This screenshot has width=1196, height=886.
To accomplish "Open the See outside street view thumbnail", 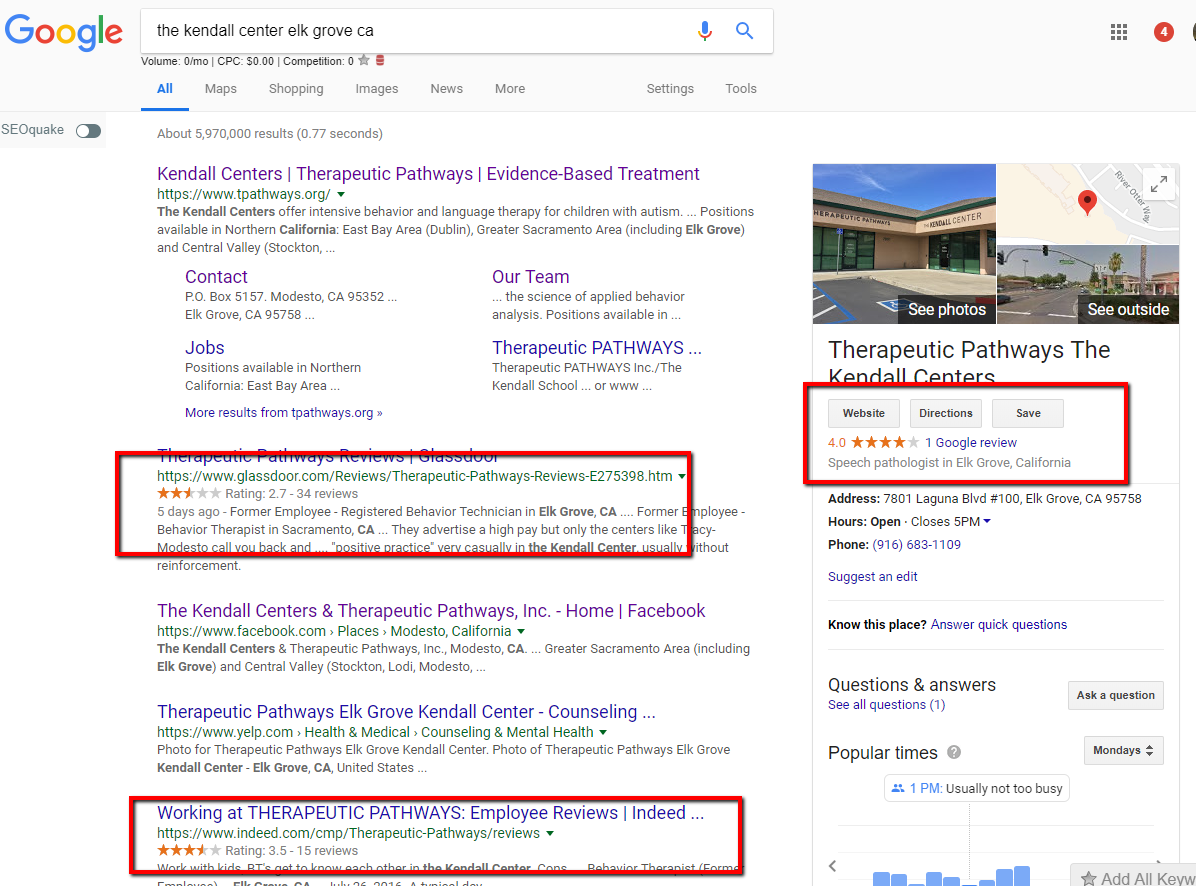I will 1088,284.
